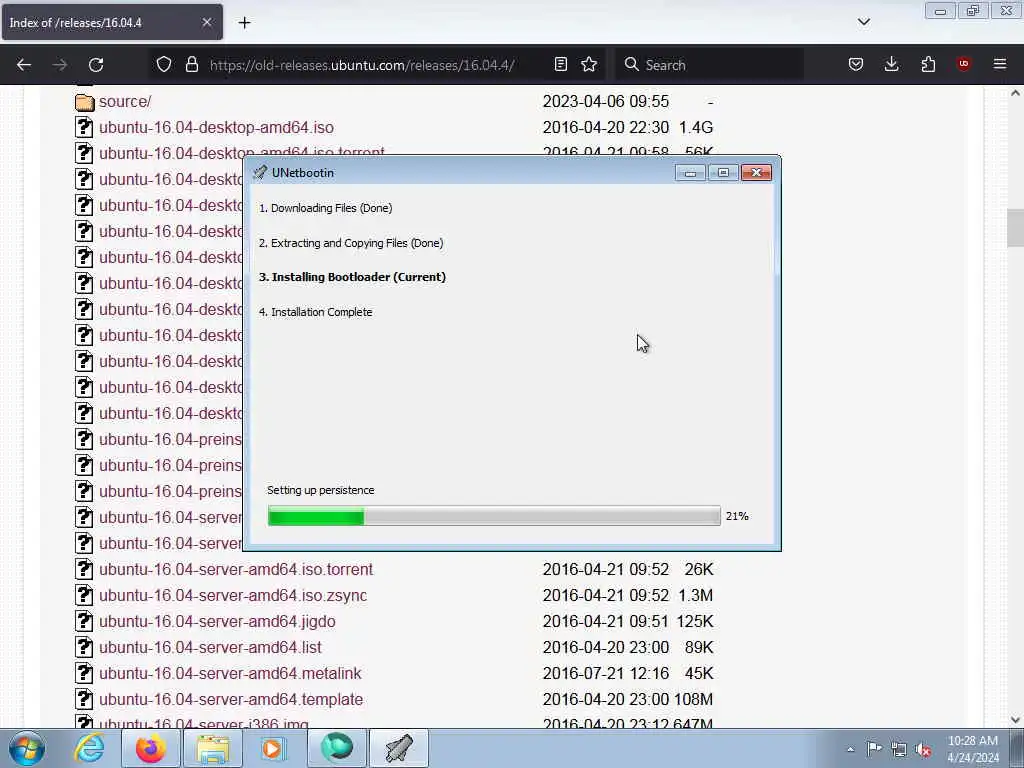
Task: Open ubuntu-16.04-server-amd64.list link
Action: tap(210, 647)
